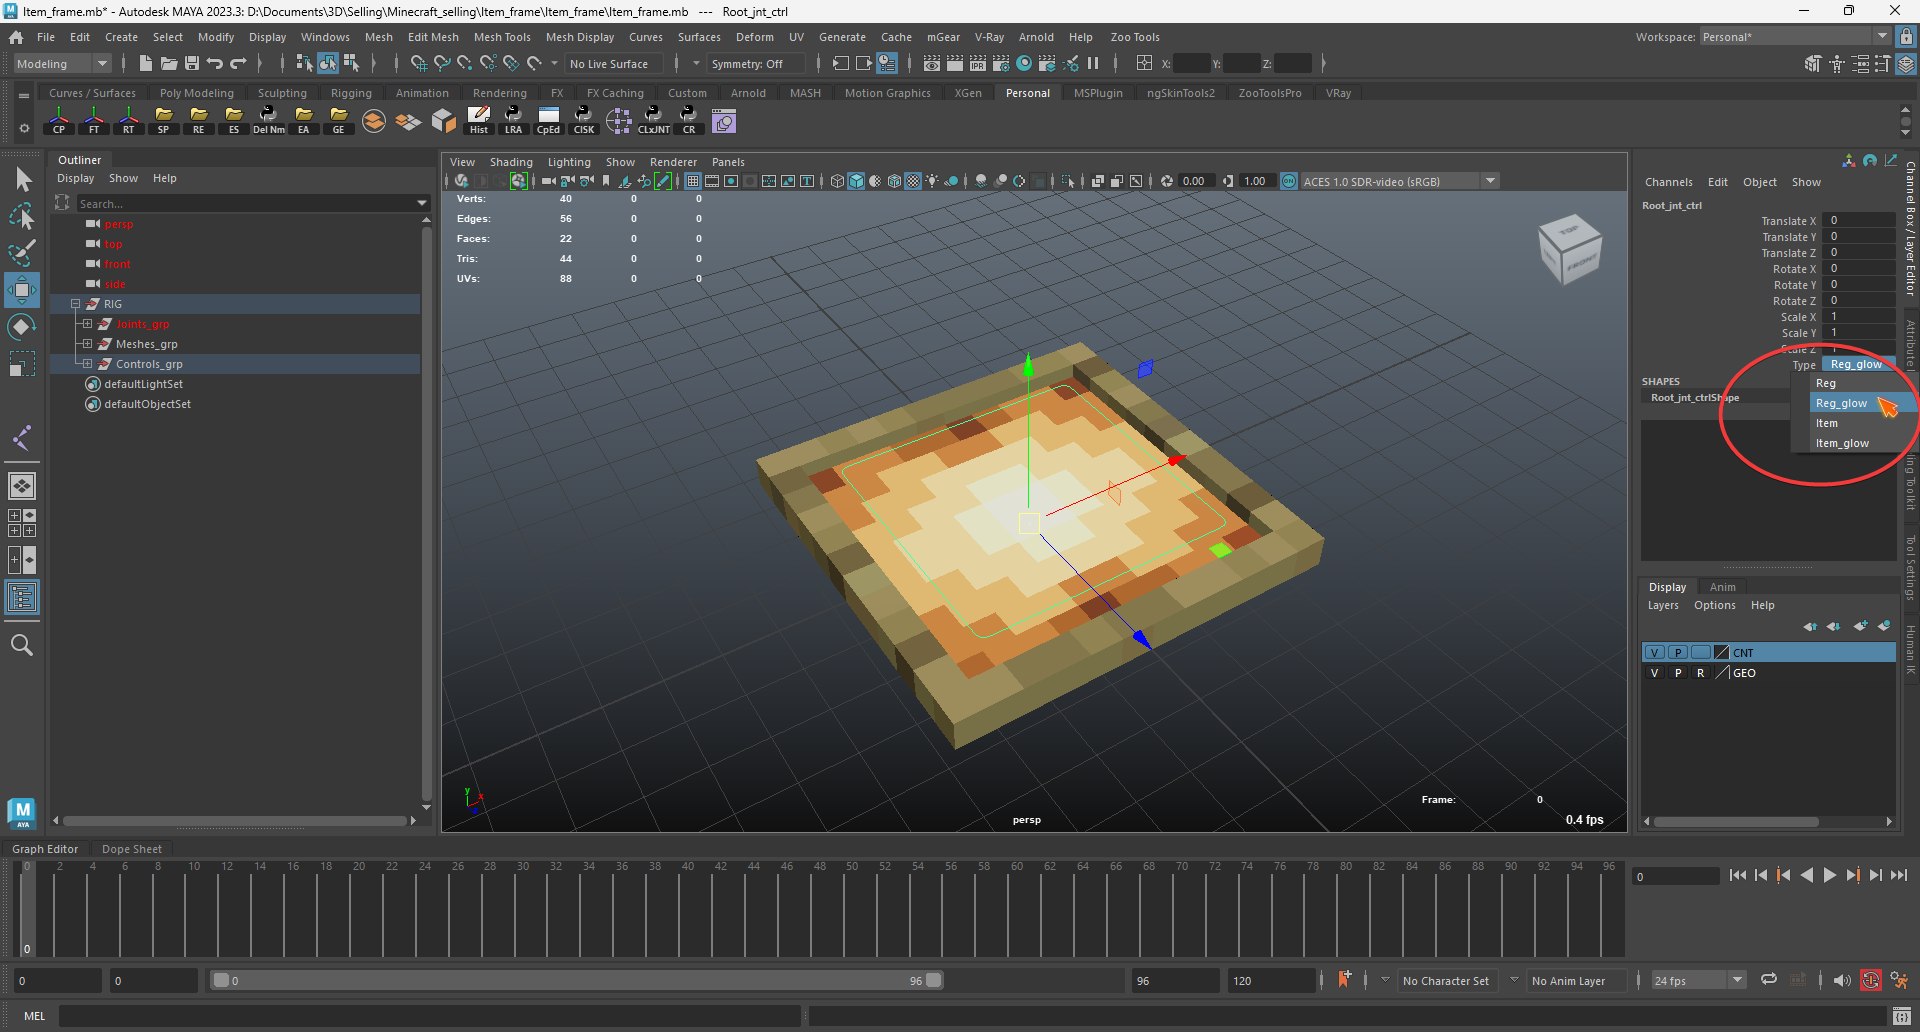Switch to the Rigging shelf tab
1920x1032 pixels.
(x=351, y=93)
